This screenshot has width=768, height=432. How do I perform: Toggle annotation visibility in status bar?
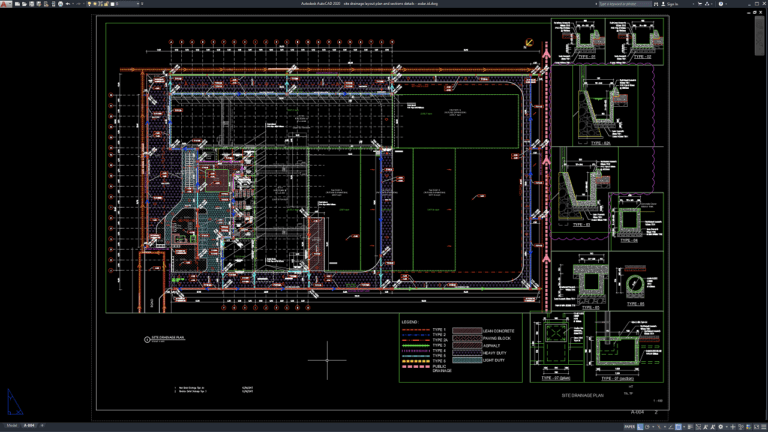705,427
